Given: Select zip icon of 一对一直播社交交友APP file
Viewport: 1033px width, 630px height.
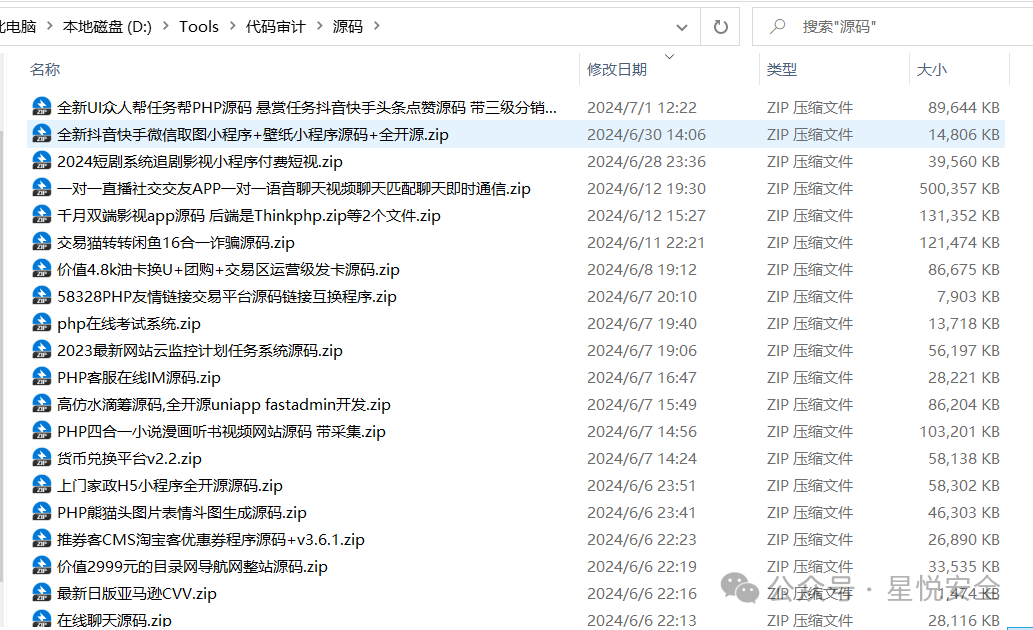Looking at the screenshot, I should coord(42,188).
